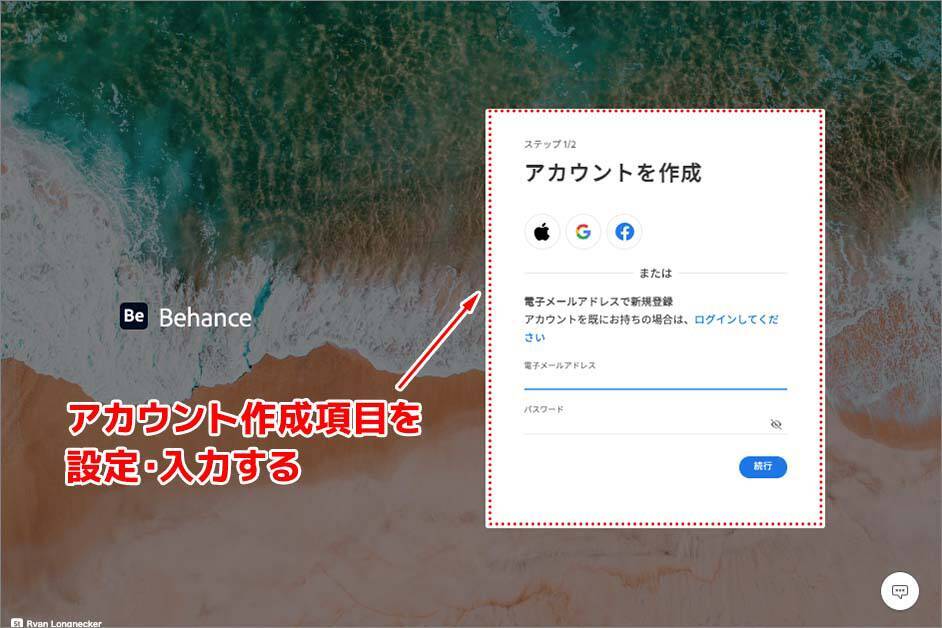Viewport: 942px width, 628px height.
Task: Click the Behance wordmark text
Action: coord(205,318)
